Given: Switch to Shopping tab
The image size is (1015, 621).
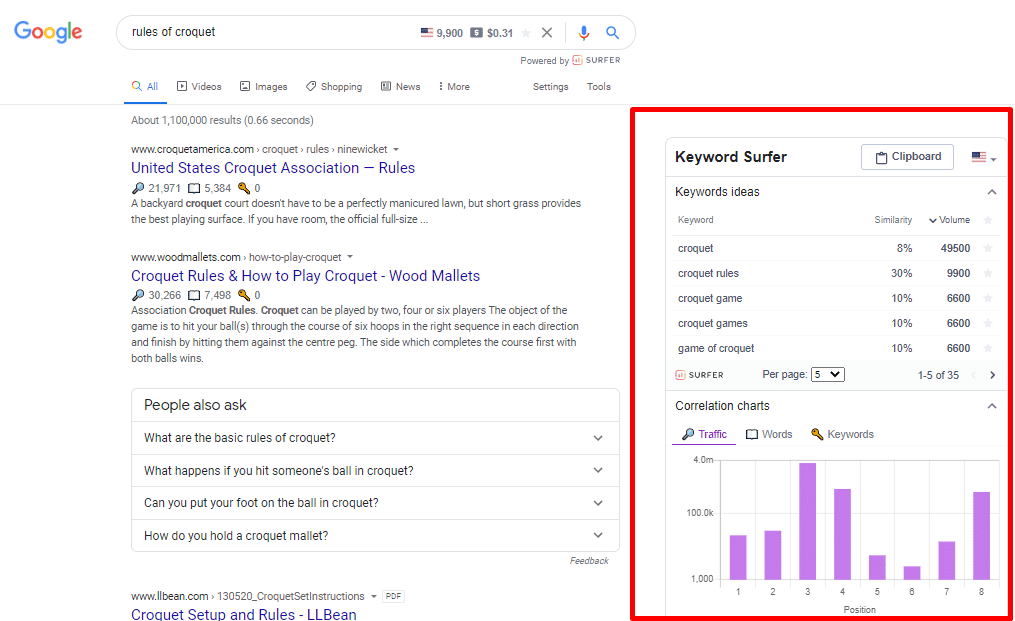Looking at the screenshot, I should coord(334,87).
